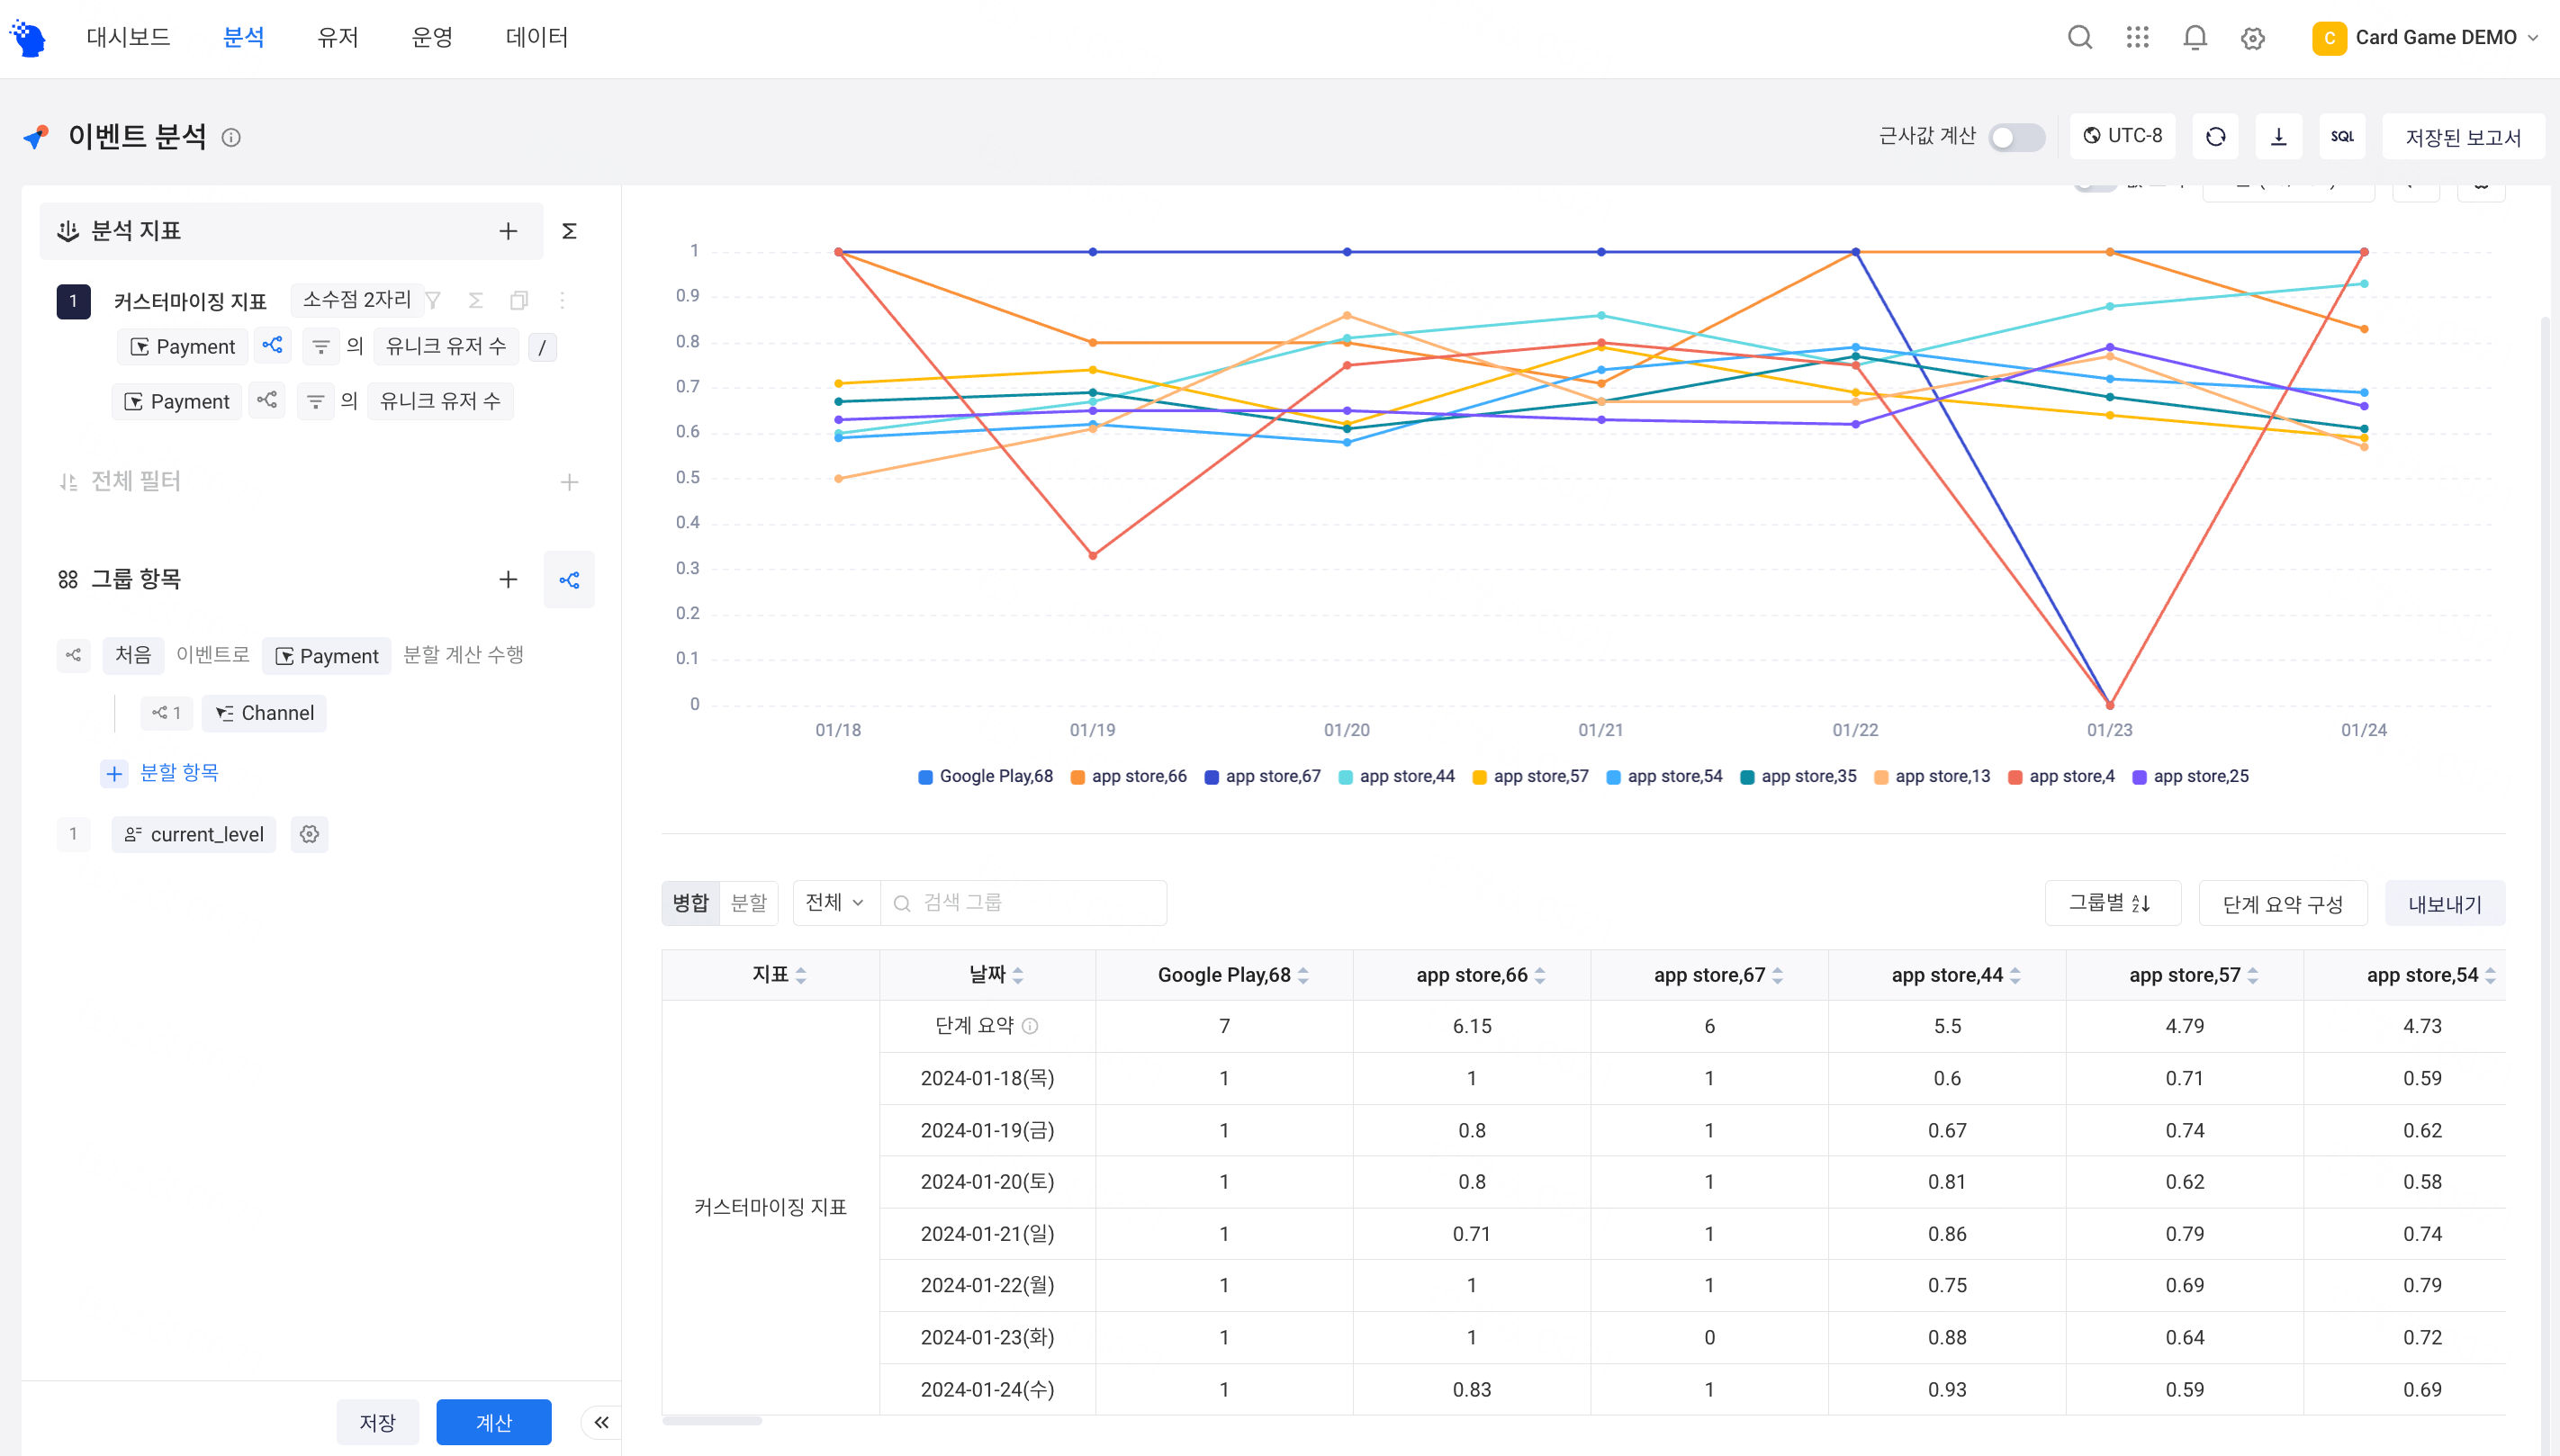Open the notifications bell
Screen dimensions: 2560x1456
click(2194, 37)
